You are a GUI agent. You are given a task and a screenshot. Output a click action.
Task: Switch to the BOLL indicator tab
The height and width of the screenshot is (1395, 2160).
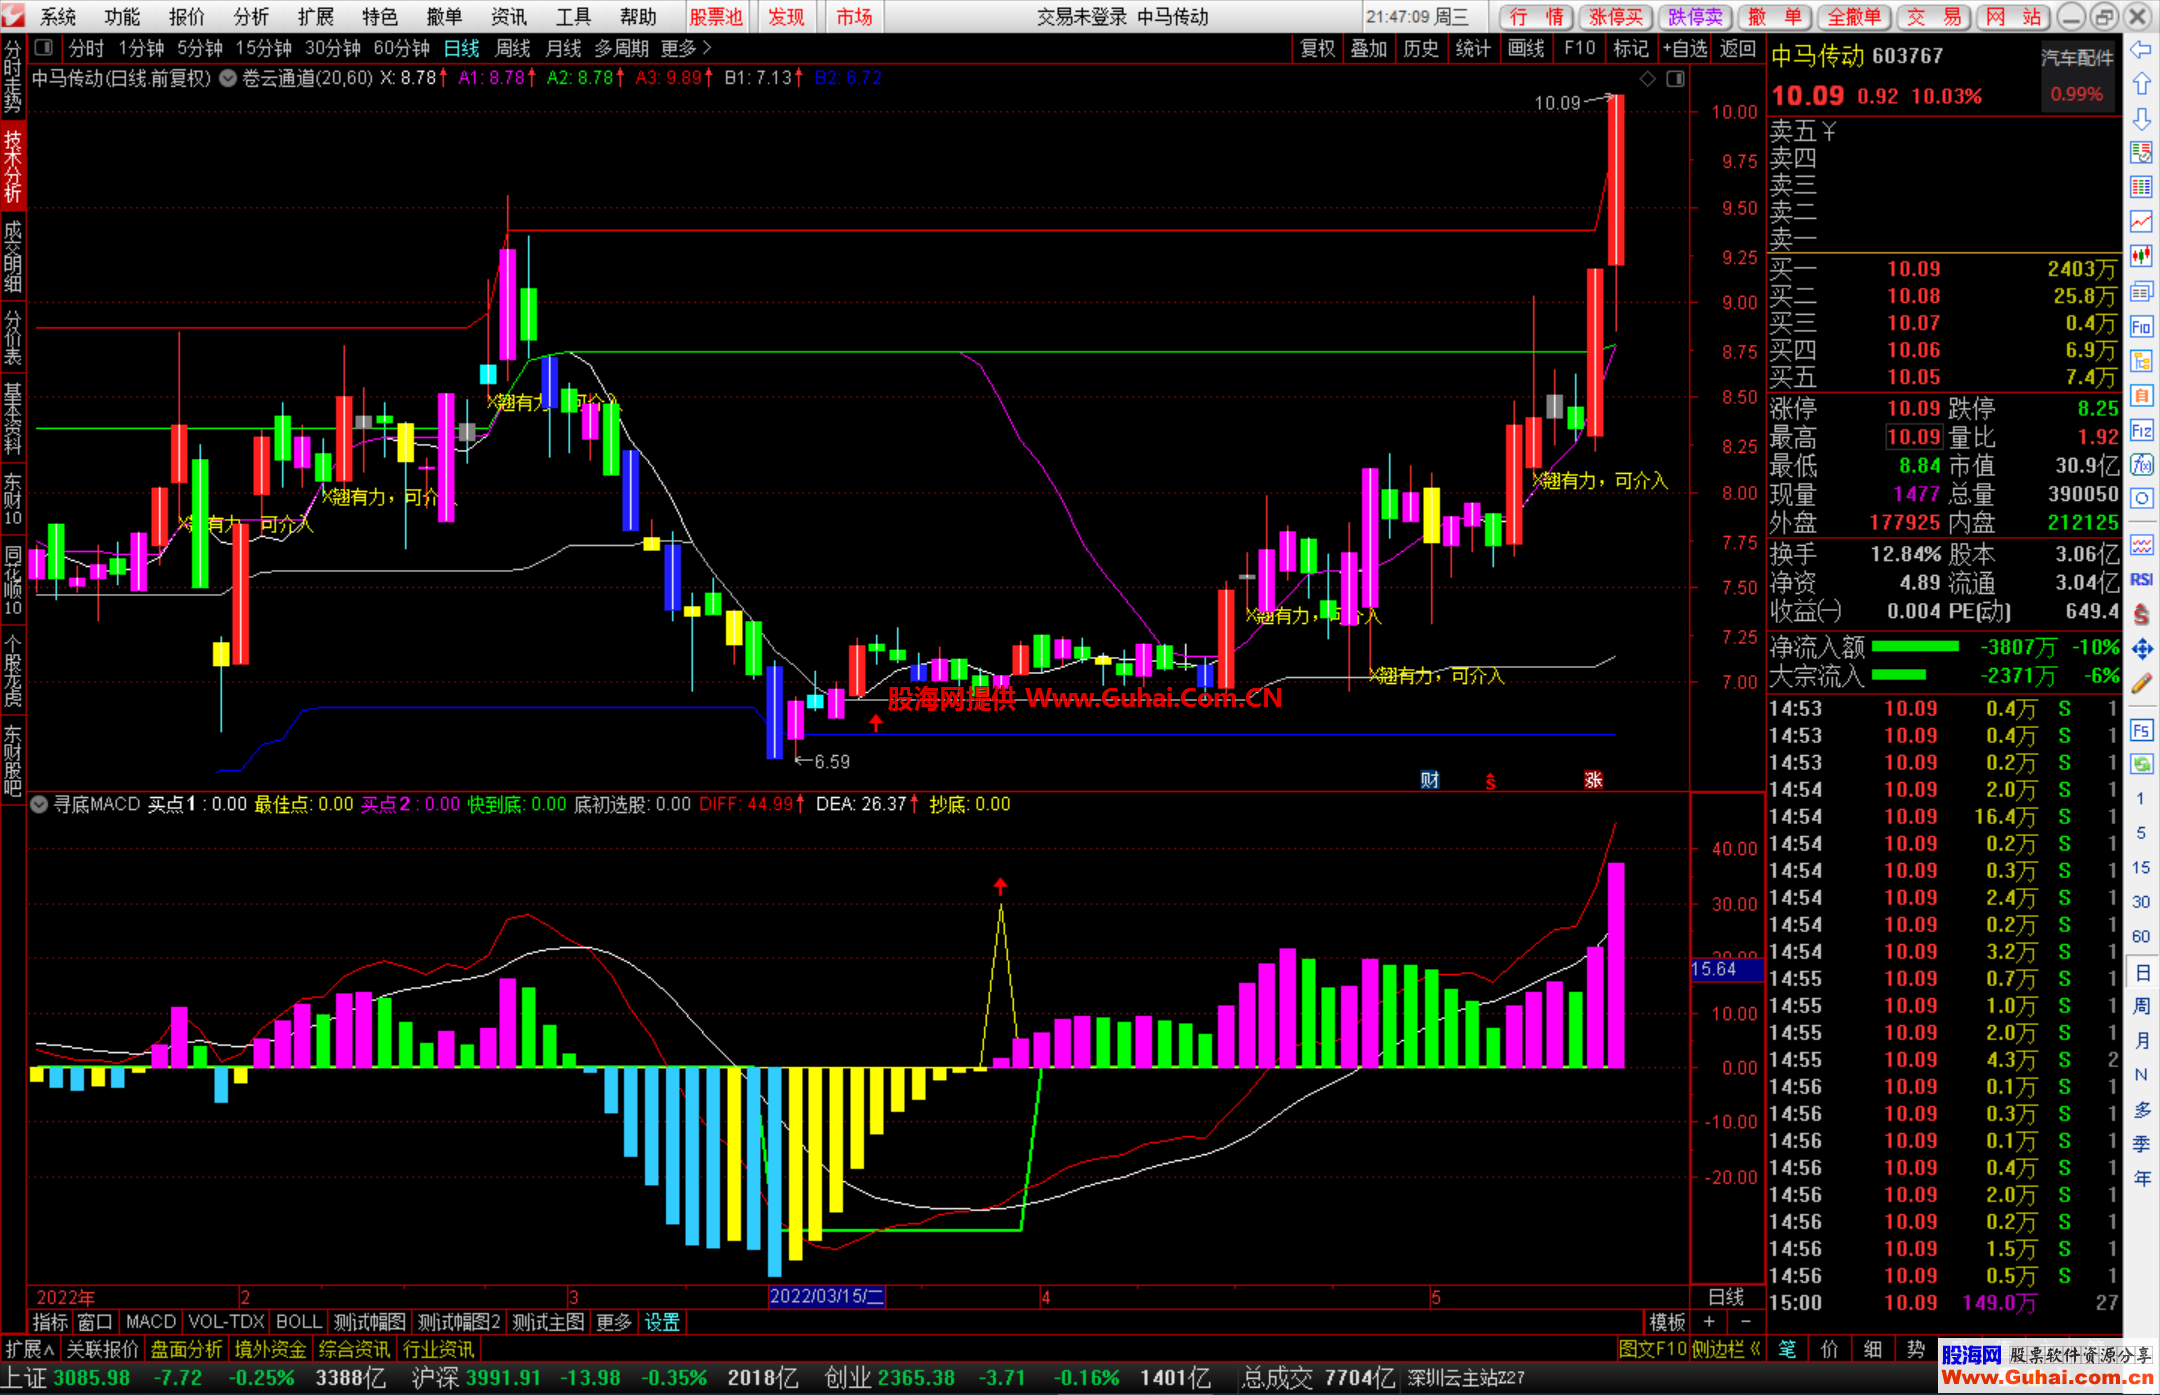tap(299, 1322)
